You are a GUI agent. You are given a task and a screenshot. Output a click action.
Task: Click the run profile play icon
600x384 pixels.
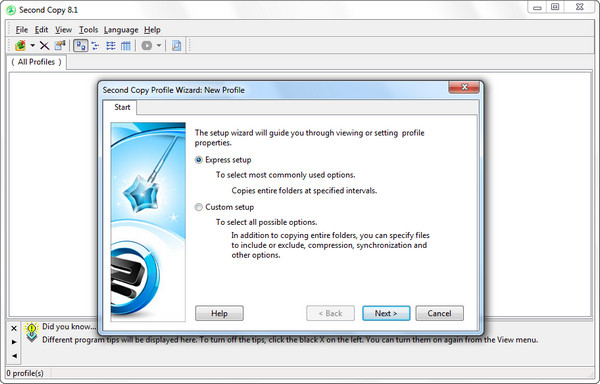pos(147,46)
